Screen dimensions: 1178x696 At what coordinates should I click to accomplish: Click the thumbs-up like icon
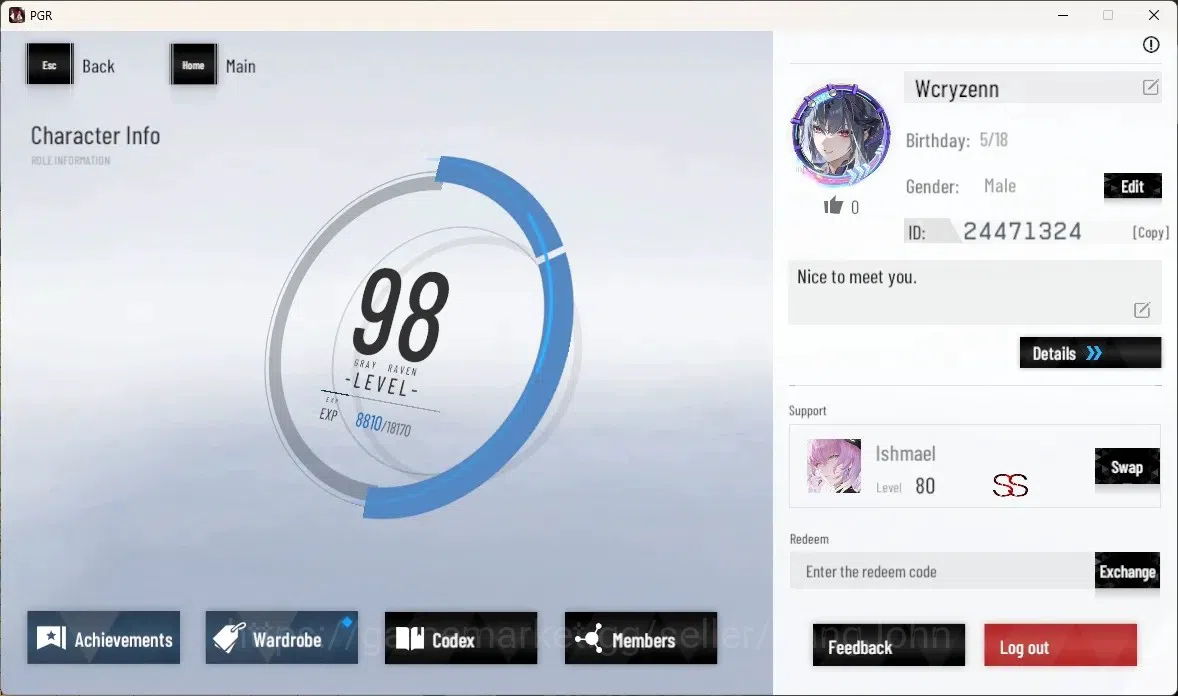[833, 206]
